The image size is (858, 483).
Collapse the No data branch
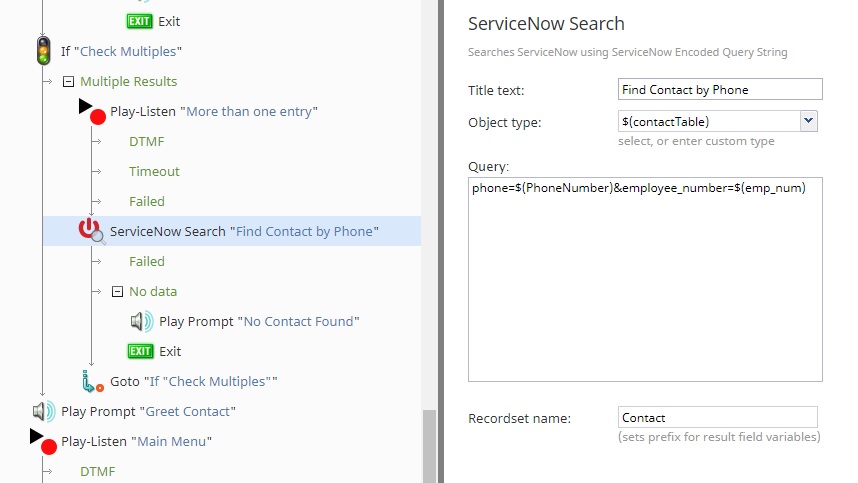[117, 292]
